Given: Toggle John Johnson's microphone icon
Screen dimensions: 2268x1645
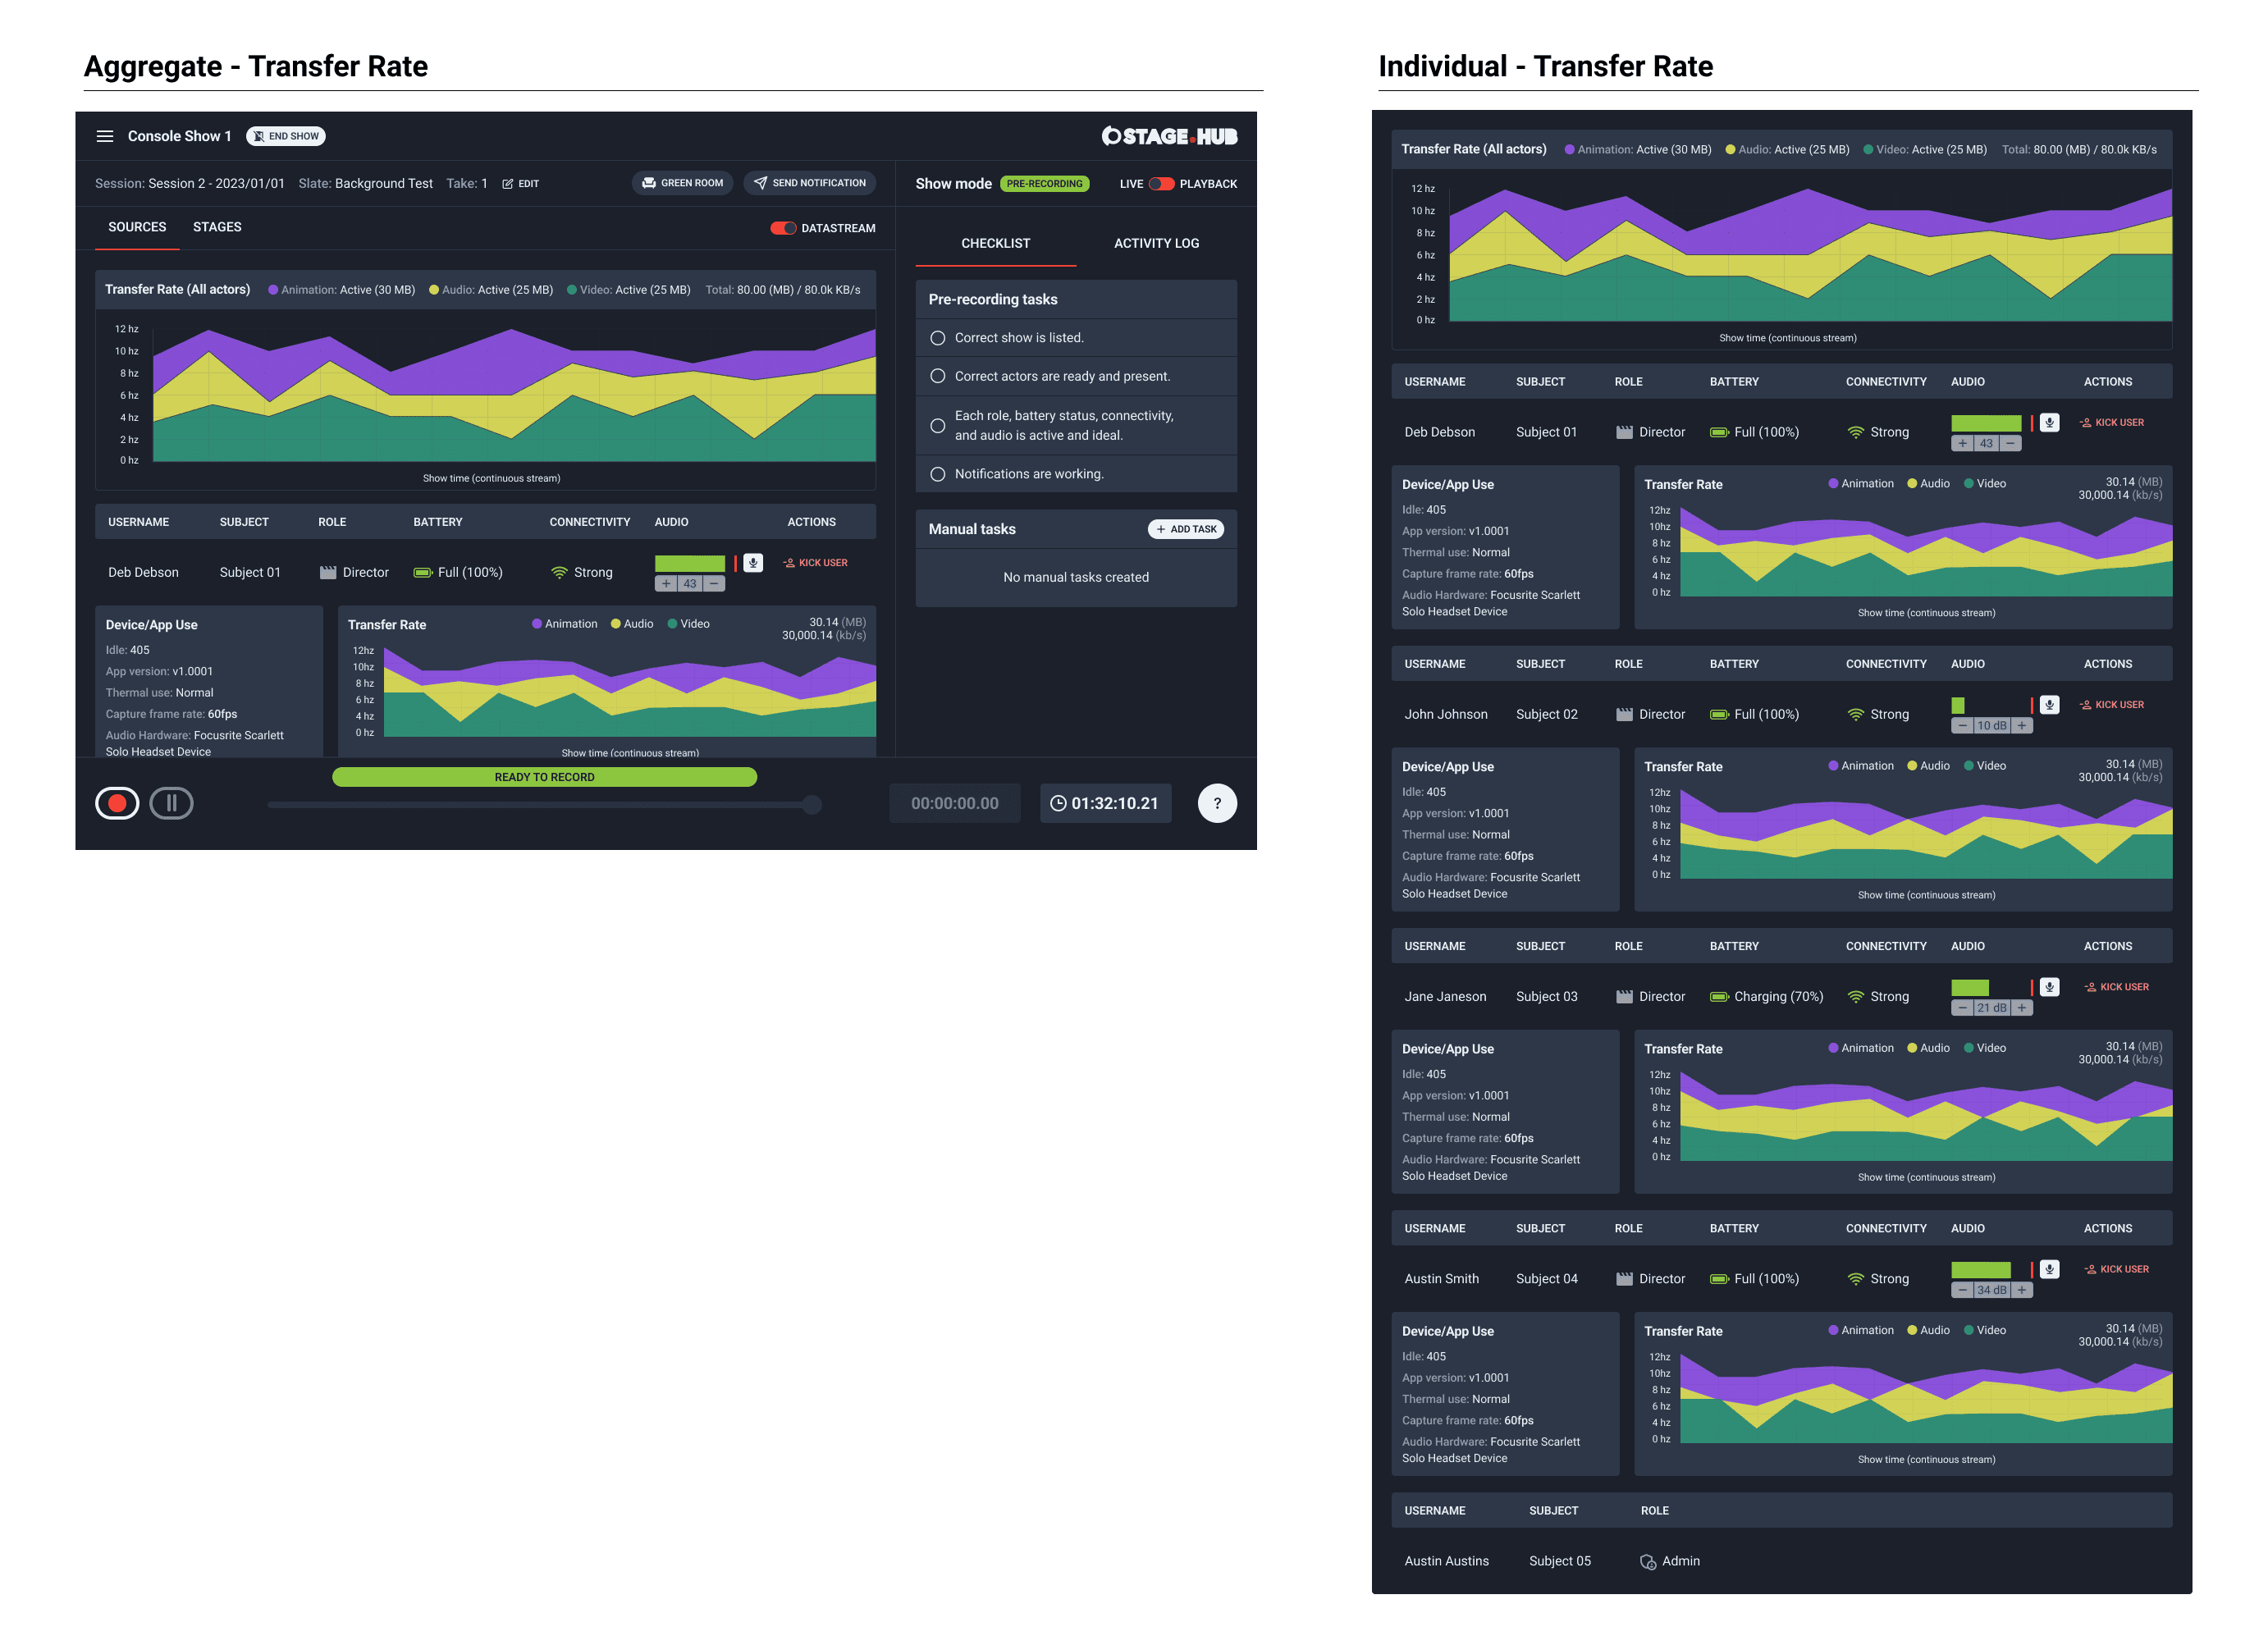Looking at the screenshot, I should [2049, 705].
